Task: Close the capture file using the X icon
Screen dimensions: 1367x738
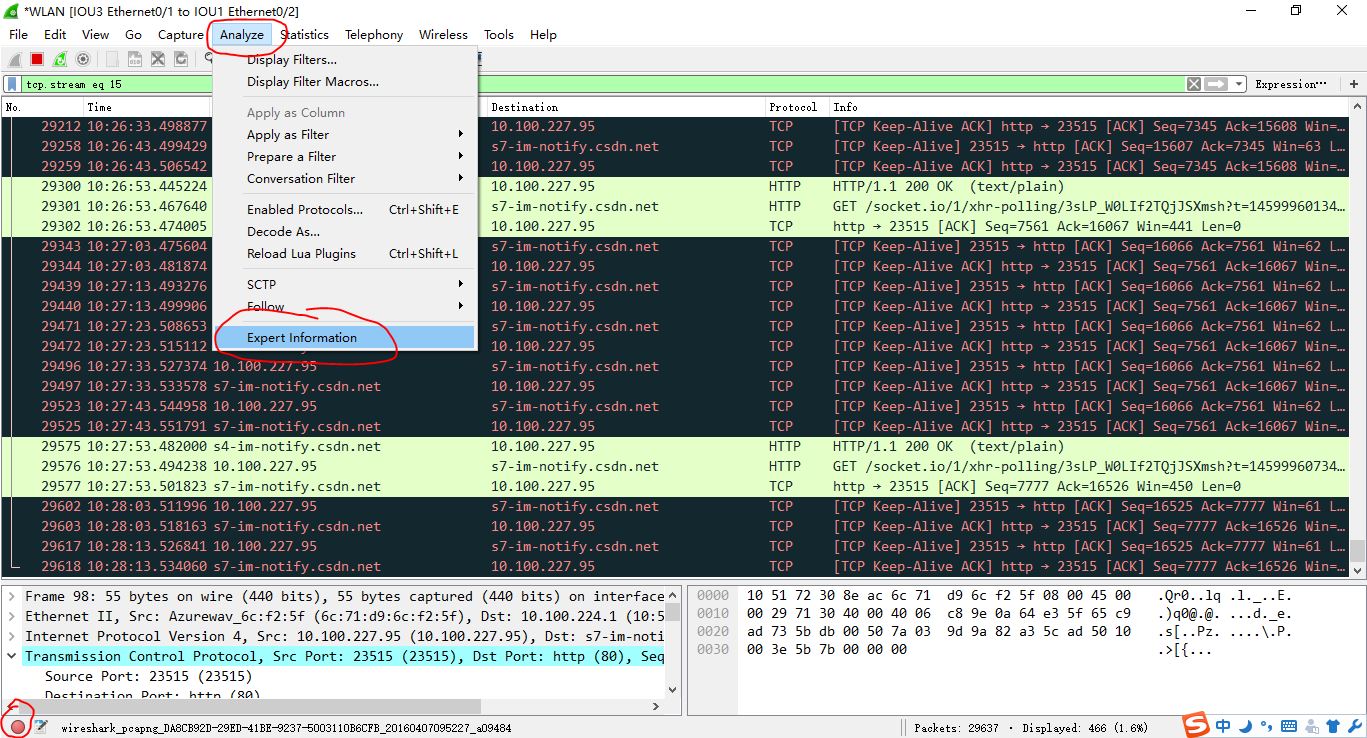Action: 157,58
